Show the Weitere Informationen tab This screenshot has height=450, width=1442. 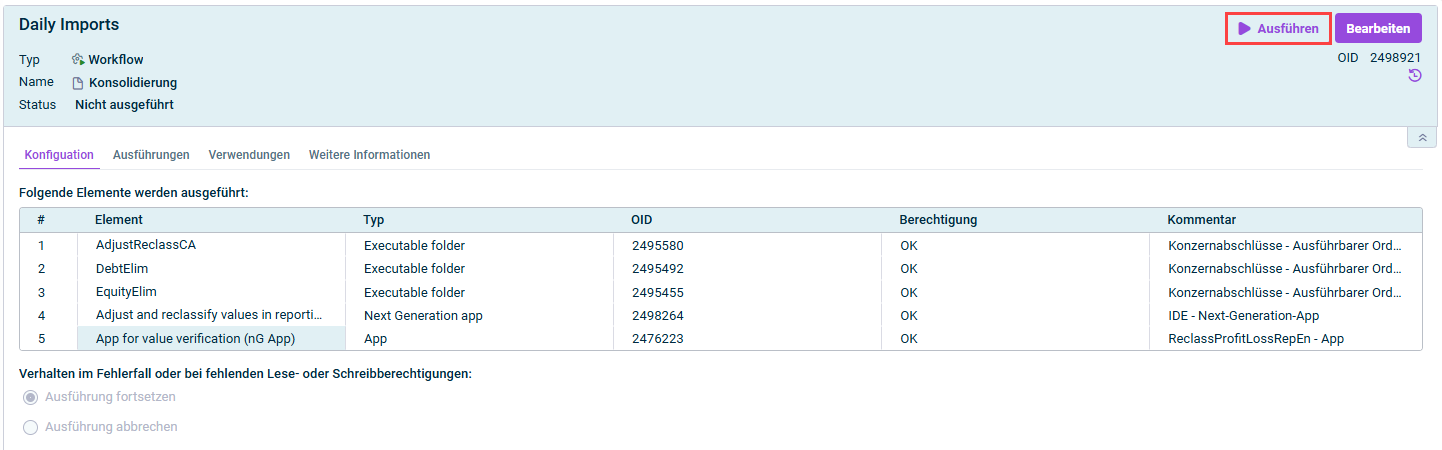[369, 155]
